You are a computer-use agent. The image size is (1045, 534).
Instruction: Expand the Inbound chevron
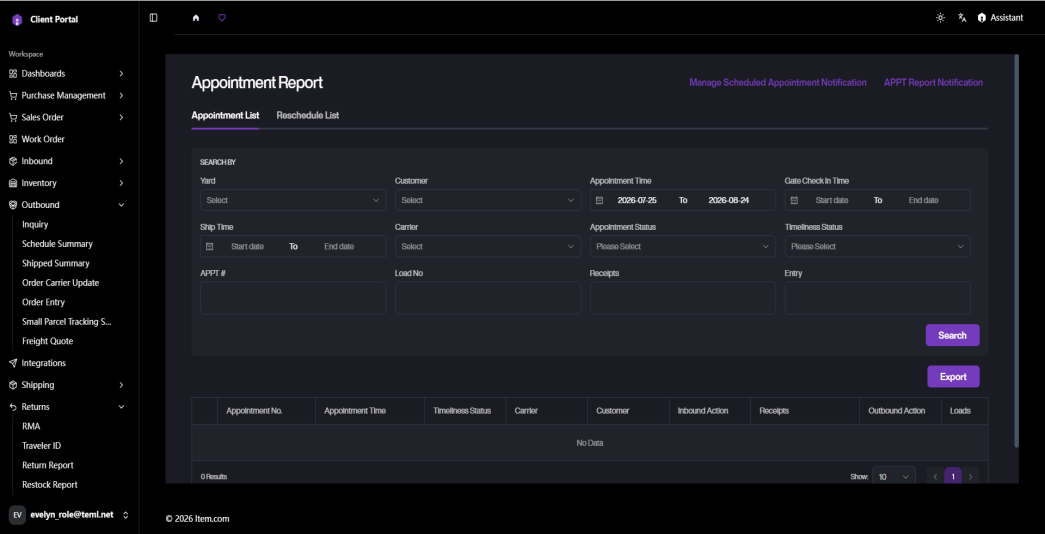(121, 161)
